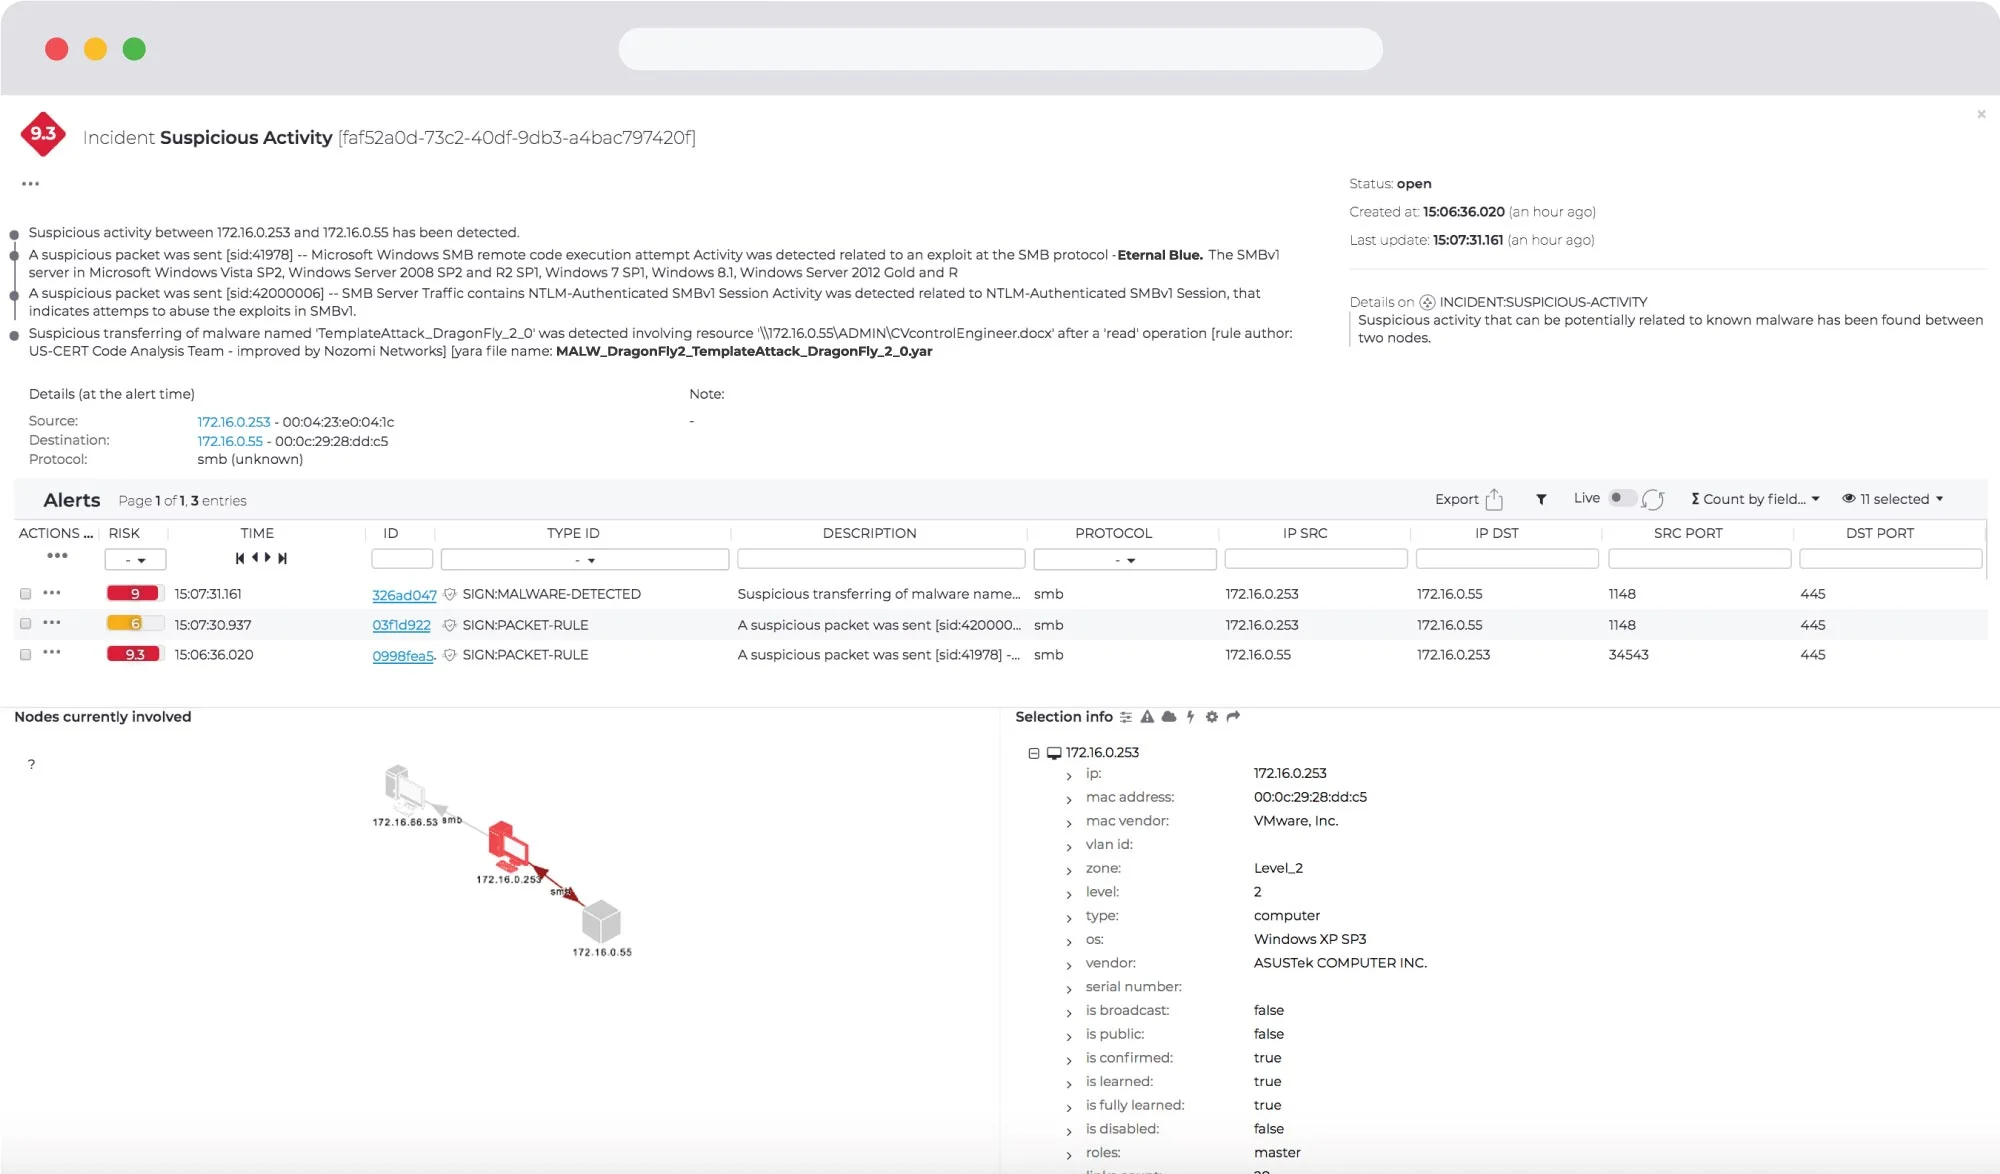Check the box for alert 326ad047

coord(26,594)
